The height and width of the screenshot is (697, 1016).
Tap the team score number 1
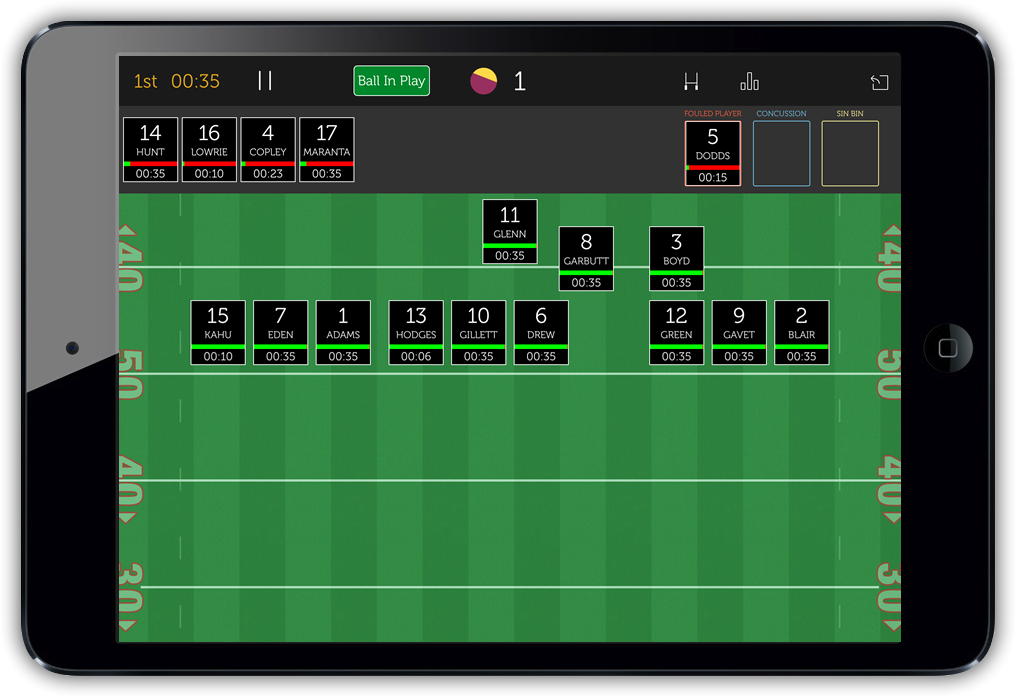click(x=519, y=82)
